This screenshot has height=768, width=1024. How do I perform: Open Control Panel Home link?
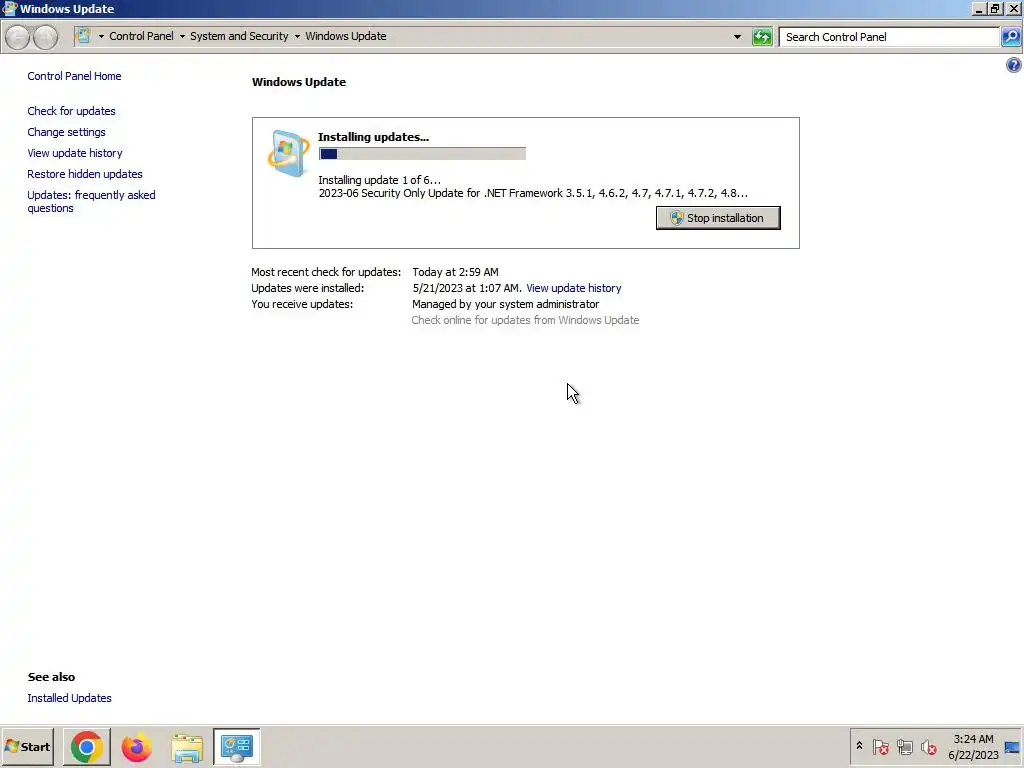[74, 76]
